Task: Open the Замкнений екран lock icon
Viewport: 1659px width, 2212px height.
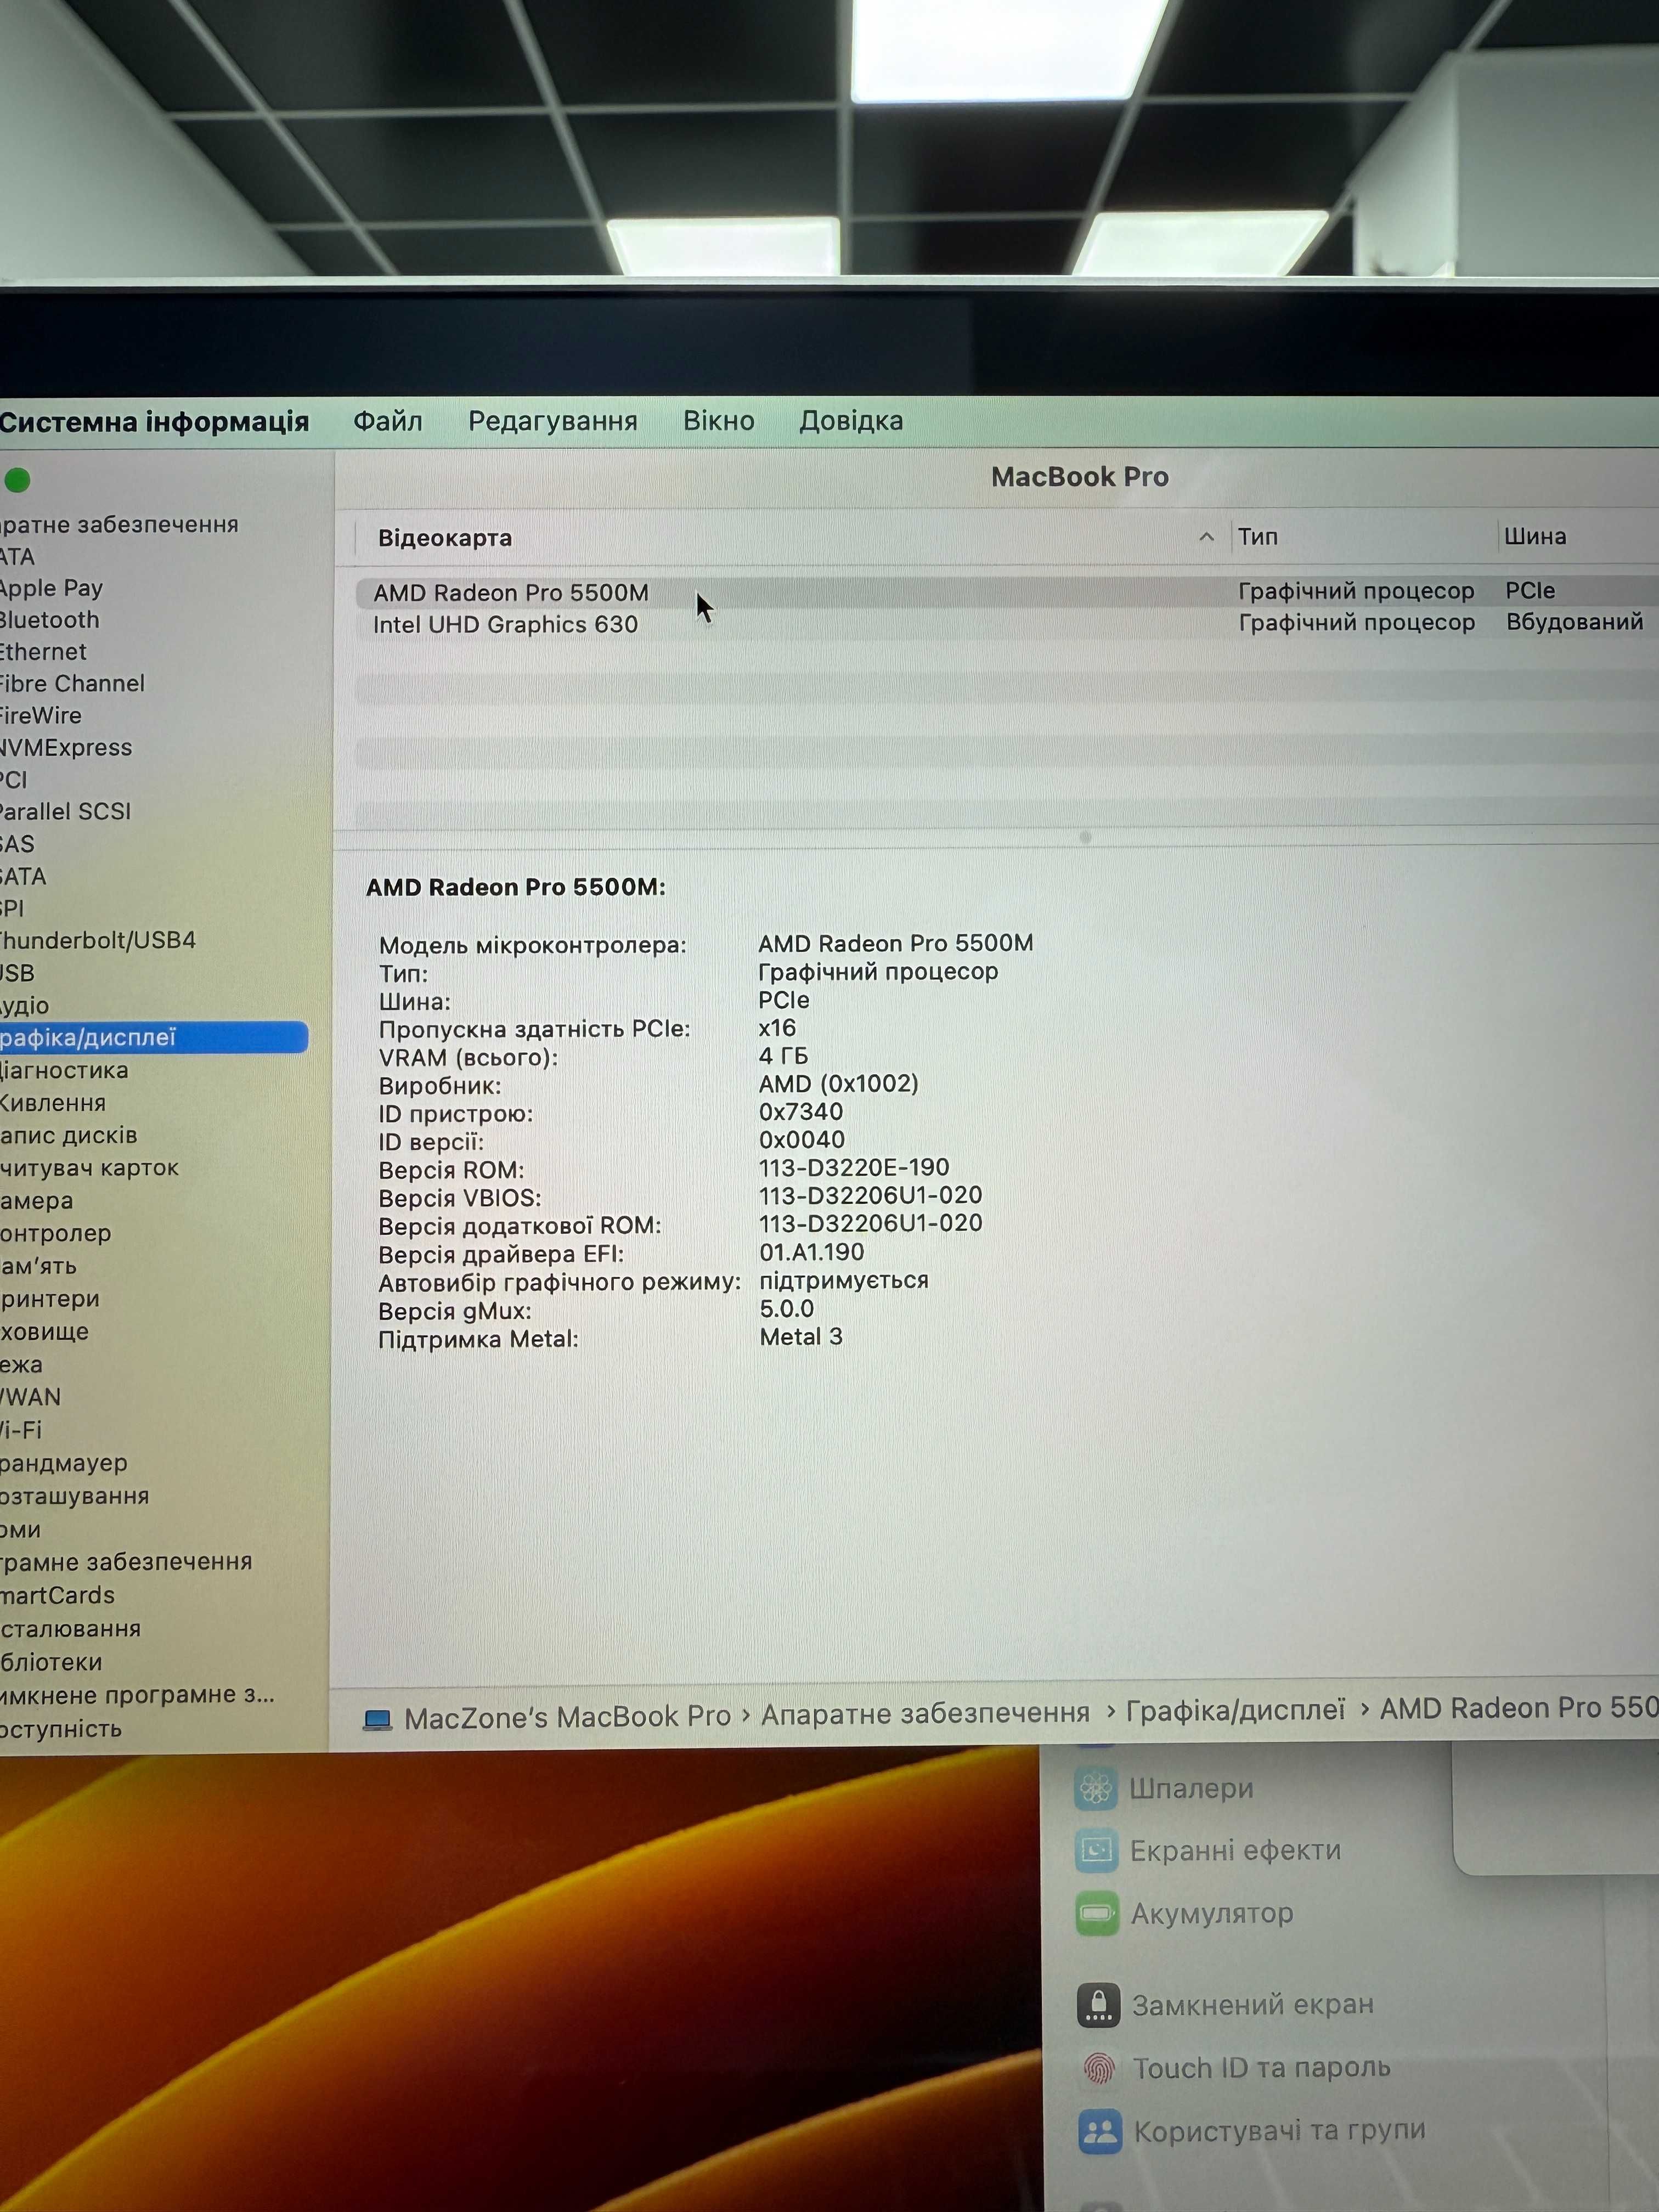Action: pos(1098,2005)
